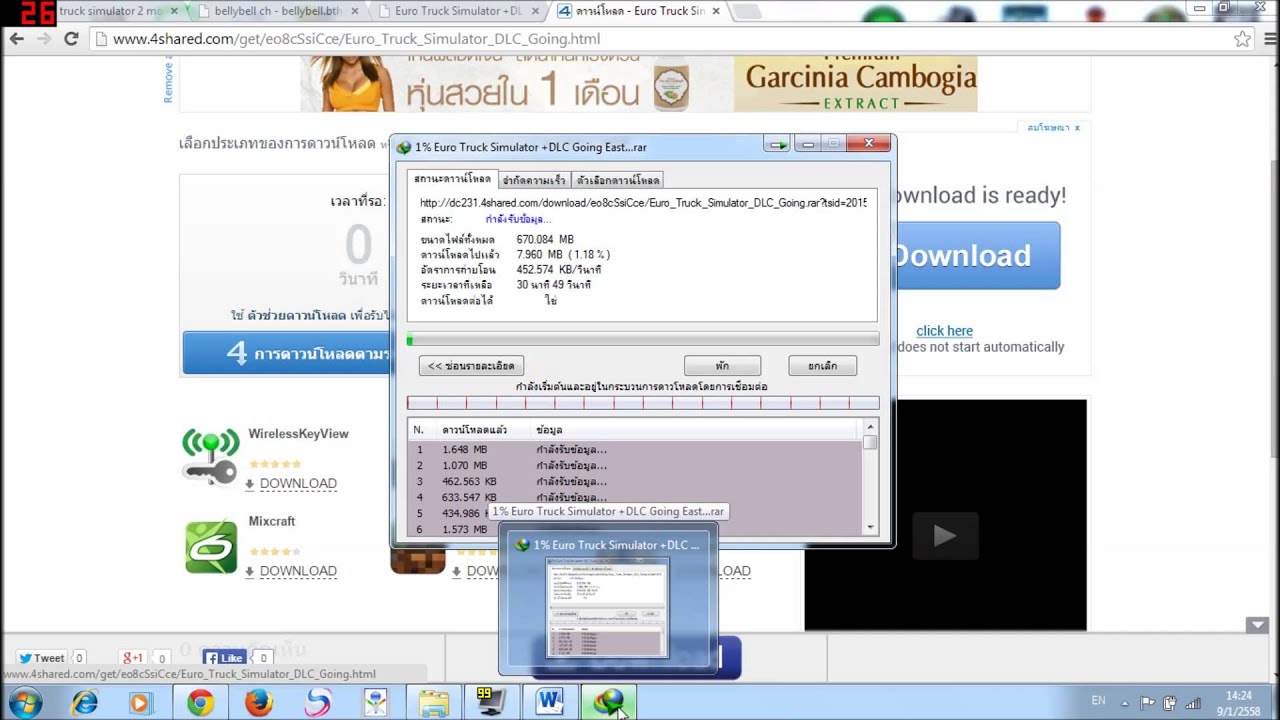Image resolution: width=1280 pixels, height=720 pixels.
Task: Select connection row 3 with 462.563 KB
Action: [x=636, y=482]
